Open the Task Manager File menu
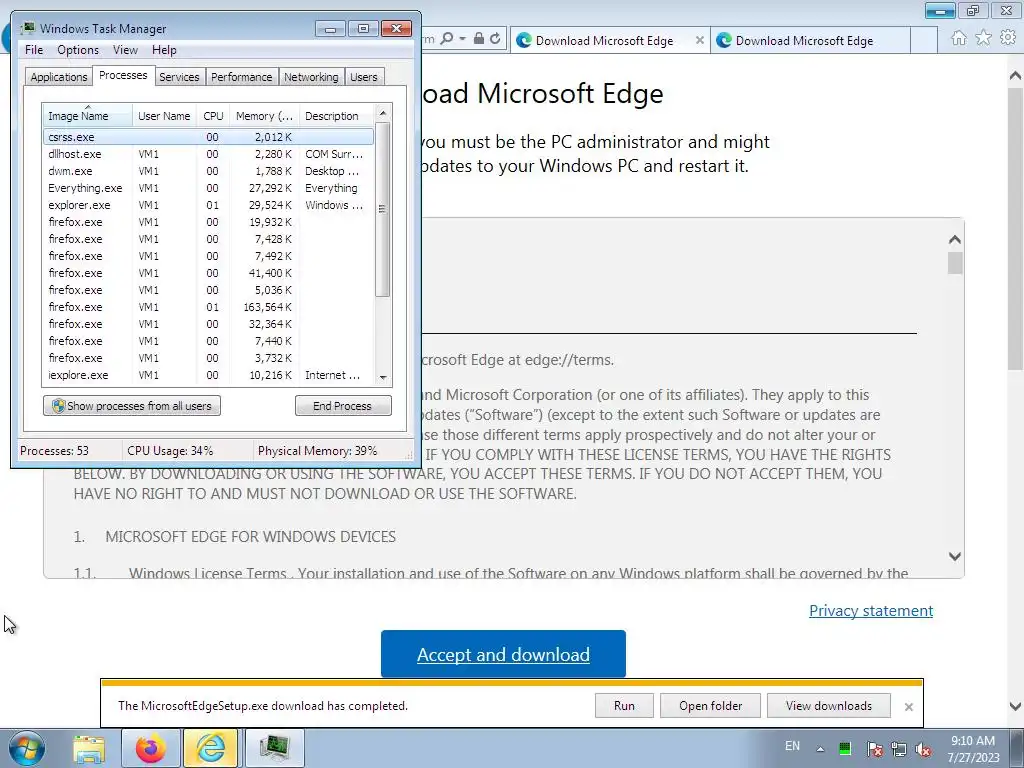The width and height of the screenshot is (1024, 768). click(x=34, y=50)
